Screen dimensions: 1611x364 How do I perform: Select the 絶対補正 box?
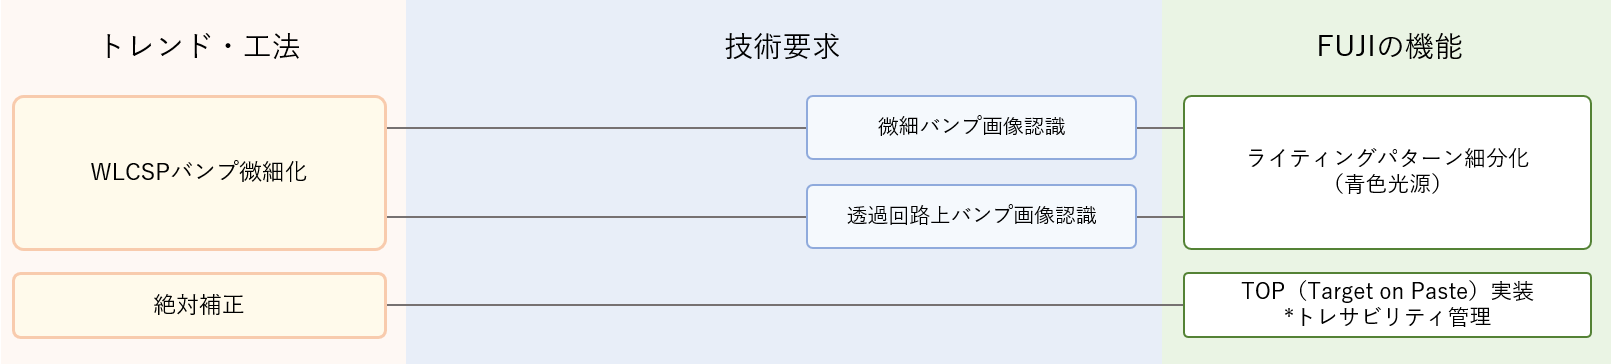[199, 305]
